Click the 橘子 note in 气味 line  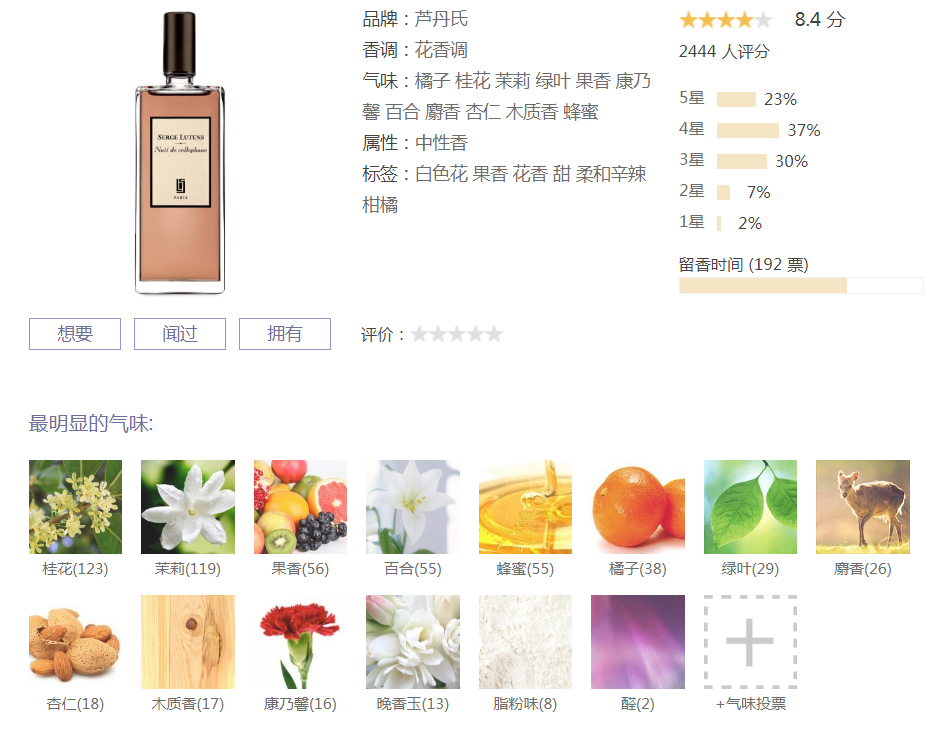(x=432, y=81)
